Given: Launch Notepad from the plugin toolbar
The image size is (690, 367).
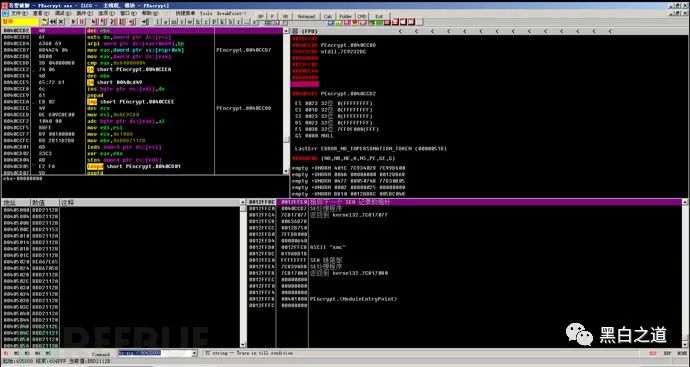Looking at the screenshot, I should 307,16.
